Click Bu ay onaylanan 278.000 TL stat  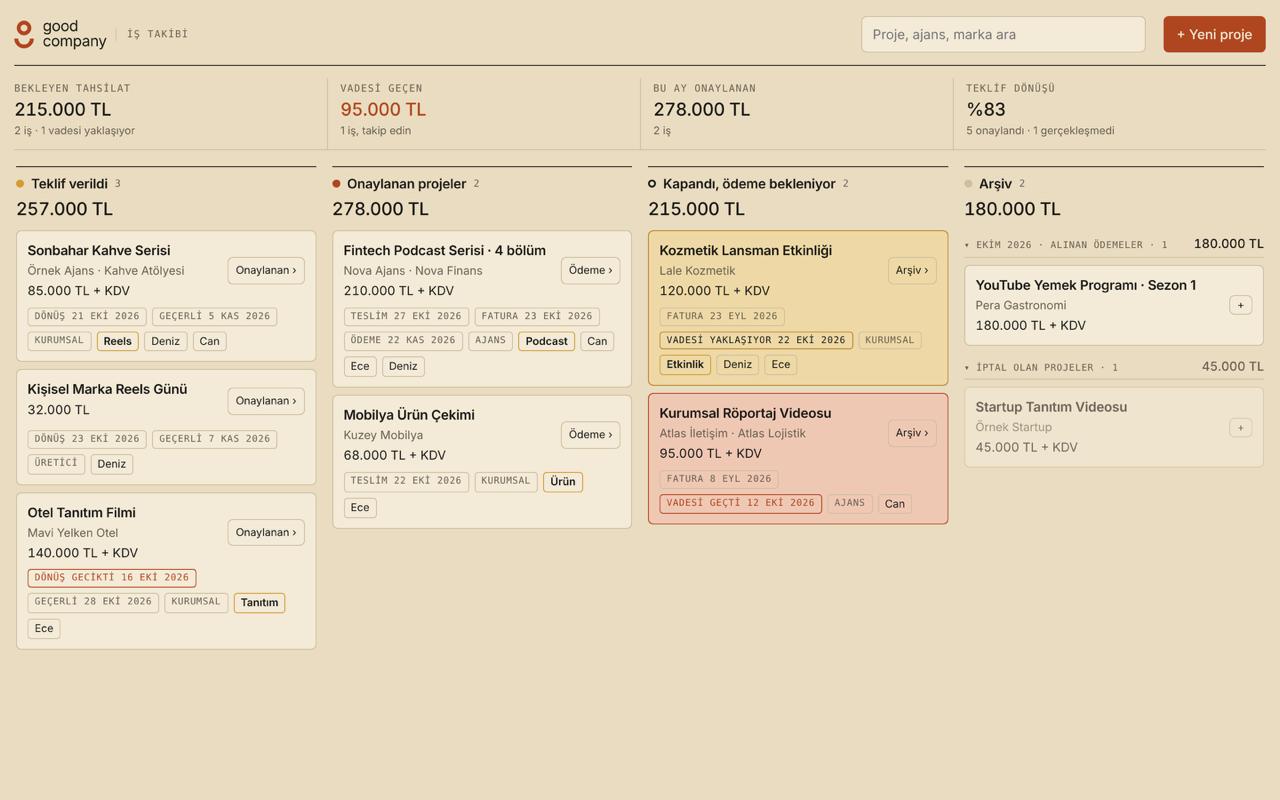[796, 109]
